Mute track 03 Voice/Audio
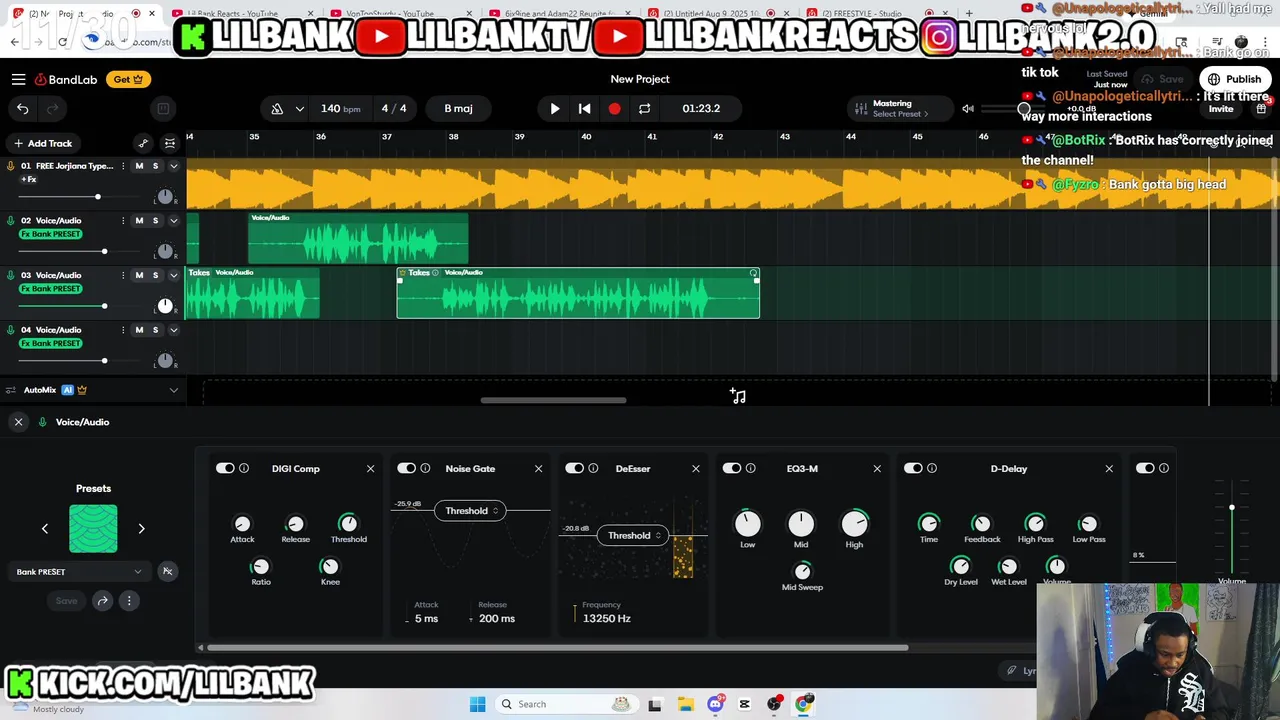Image resolution: width=1280 pixels, height=720 pixels. click(x=139, y=275)
